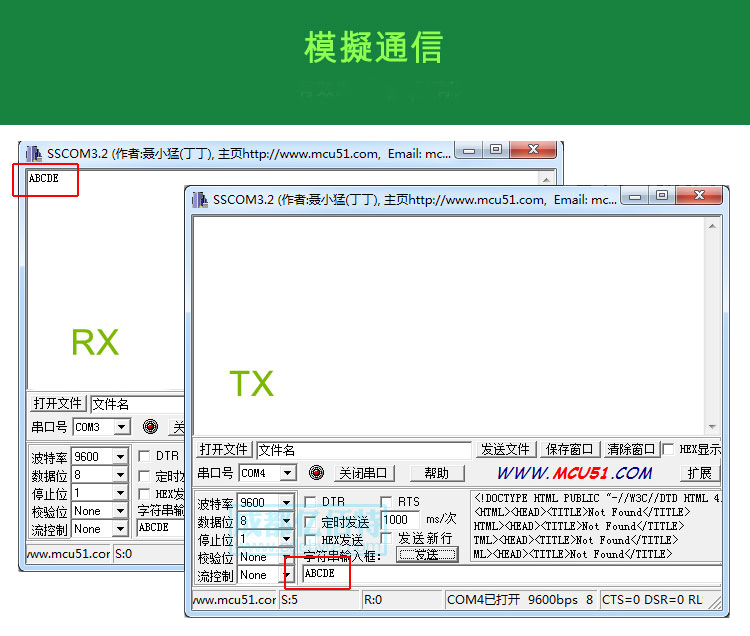Click the SSCOM app icon in the TX window title bar
The image size is (750, 636).
(x=199, y=200)
